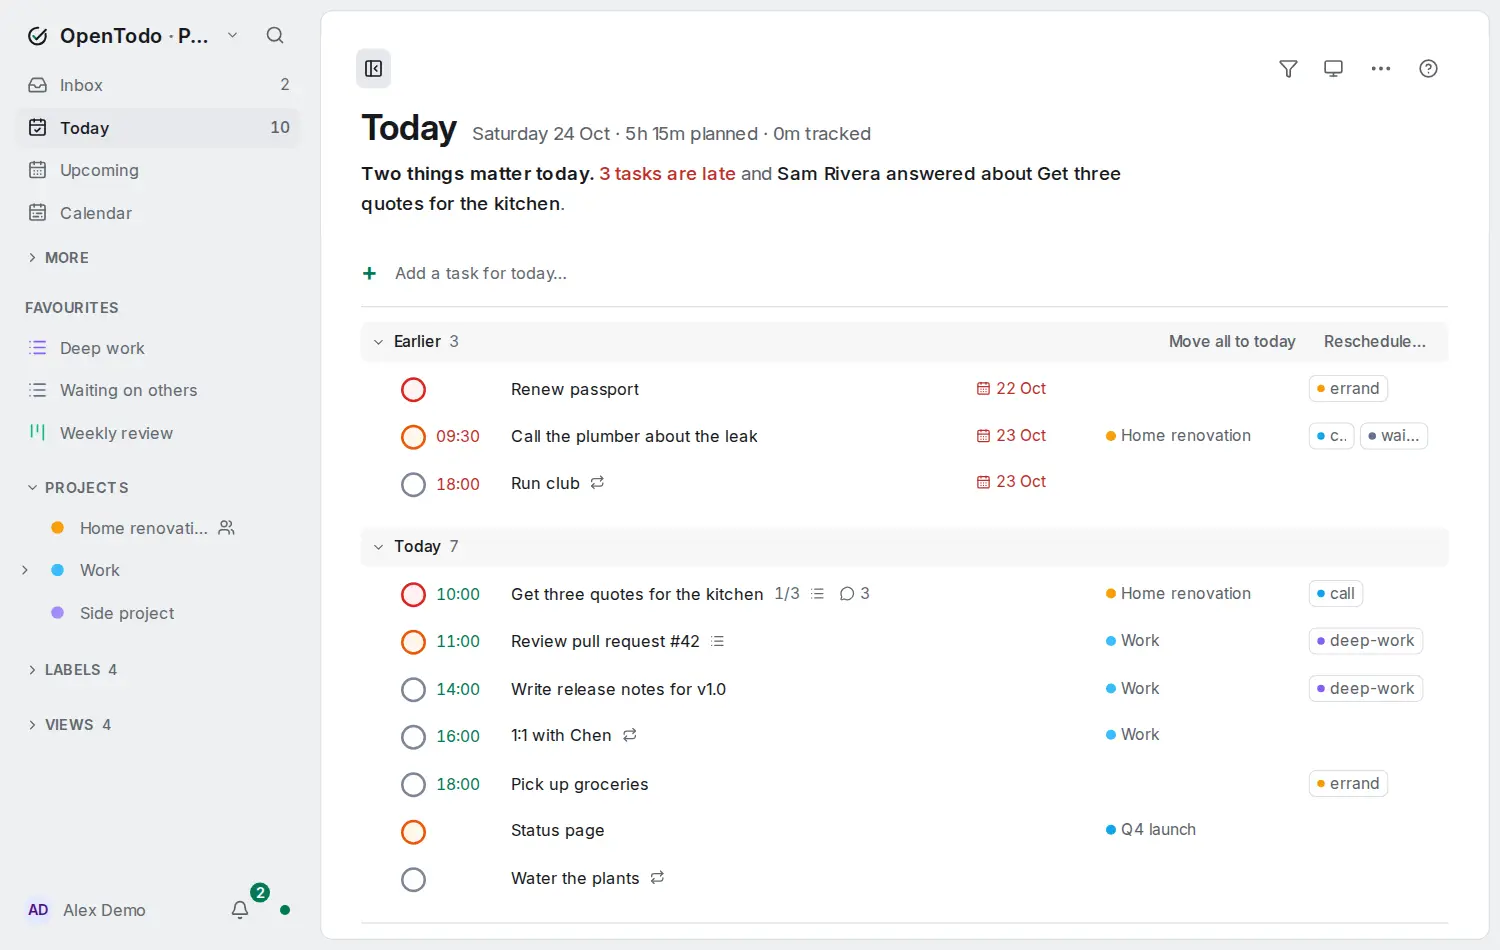Mark Renew passport as complete

(x=413, y=390)
